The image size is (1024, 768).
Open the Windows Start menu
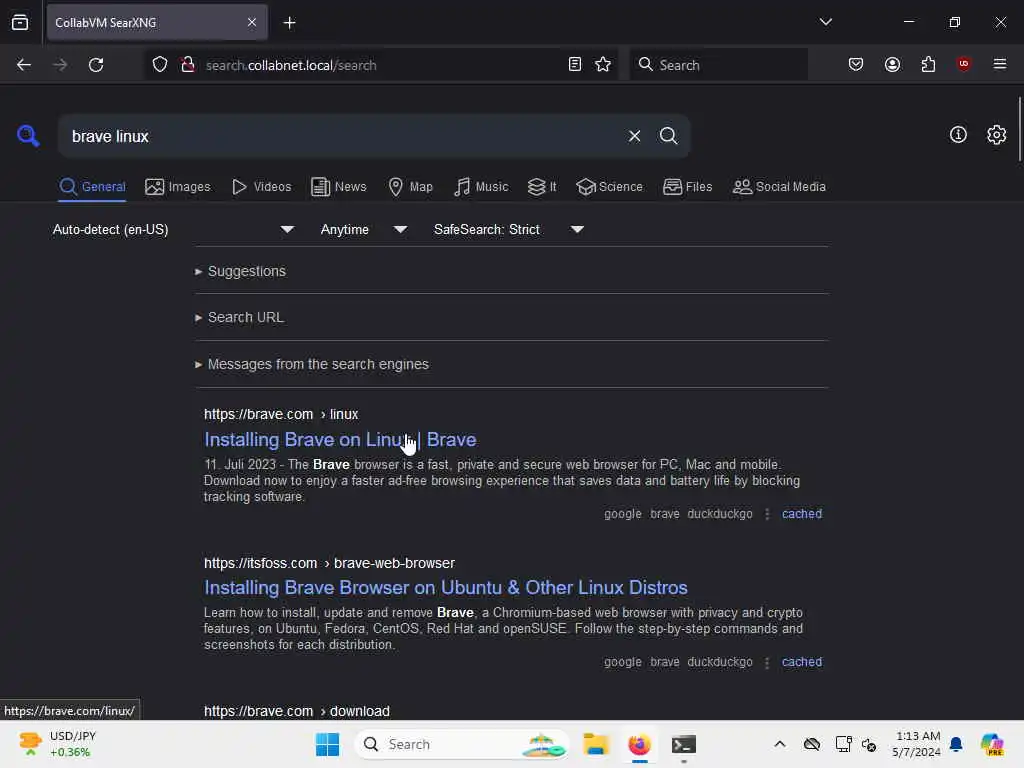pos(327,744)
